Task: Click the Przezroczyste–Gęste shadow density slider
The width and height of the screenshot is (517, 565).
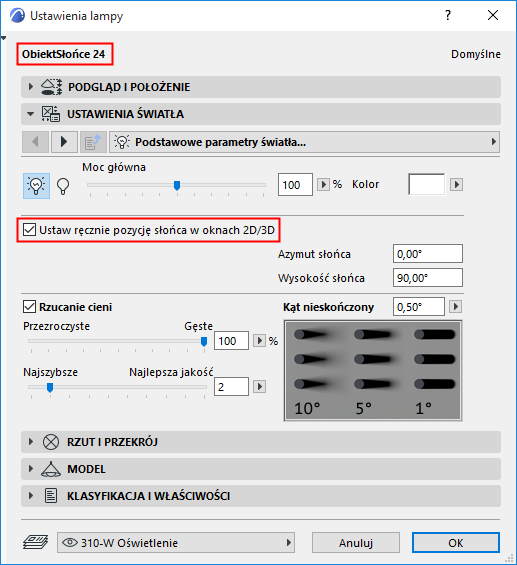Action: coord(117,341)
